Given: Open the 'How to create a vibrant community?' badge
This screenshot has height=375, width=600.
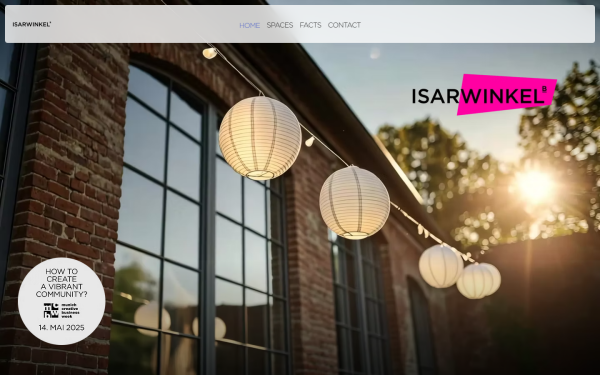Looking at the screenshot, I should [62, 301].
